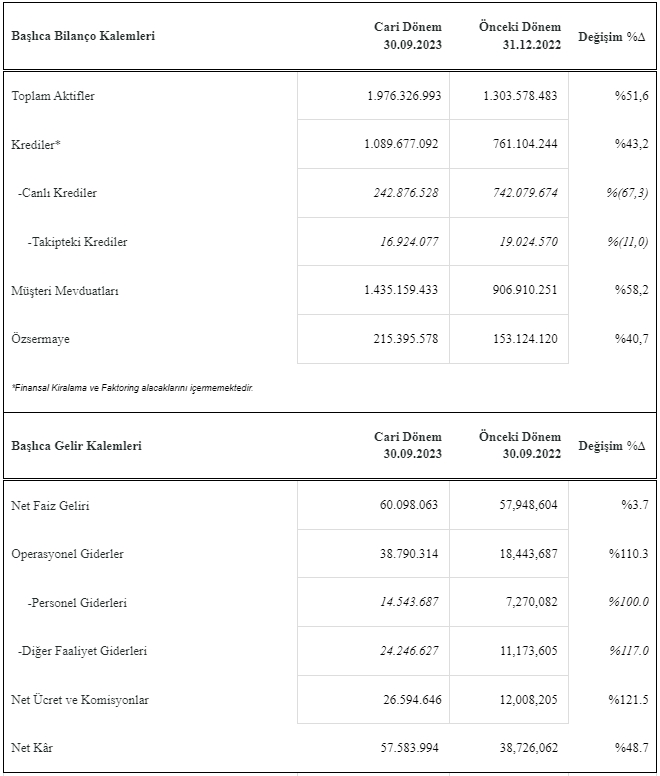Click the Krediler* row label
660x776 pixels.
click(36, 145)
